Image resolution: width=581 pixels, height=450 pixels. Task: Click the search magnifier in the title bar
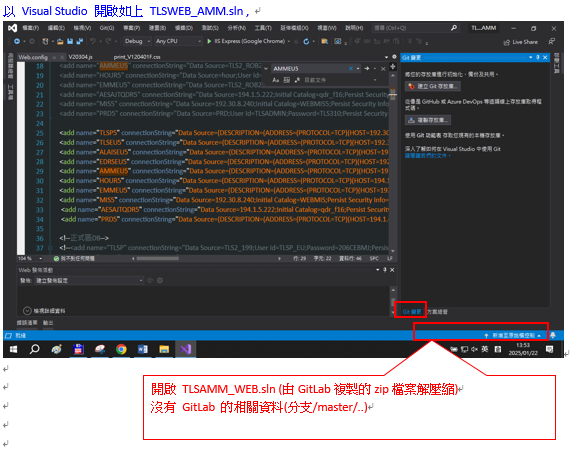tap(454, 28)
